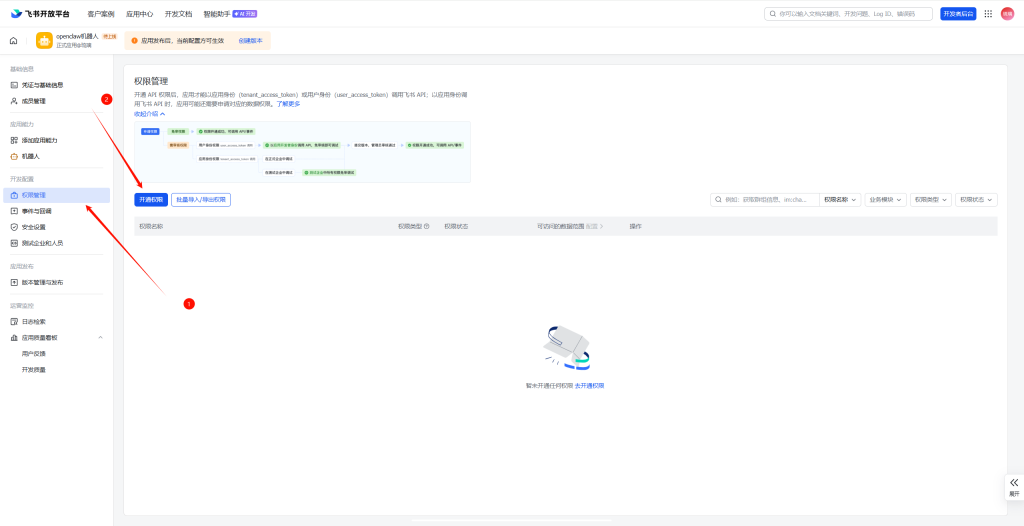The height and width of the screenshot is (526, 1024).
Task: Click 配置 beside 可访问的数据范围 header
Action: pos(594,227)
